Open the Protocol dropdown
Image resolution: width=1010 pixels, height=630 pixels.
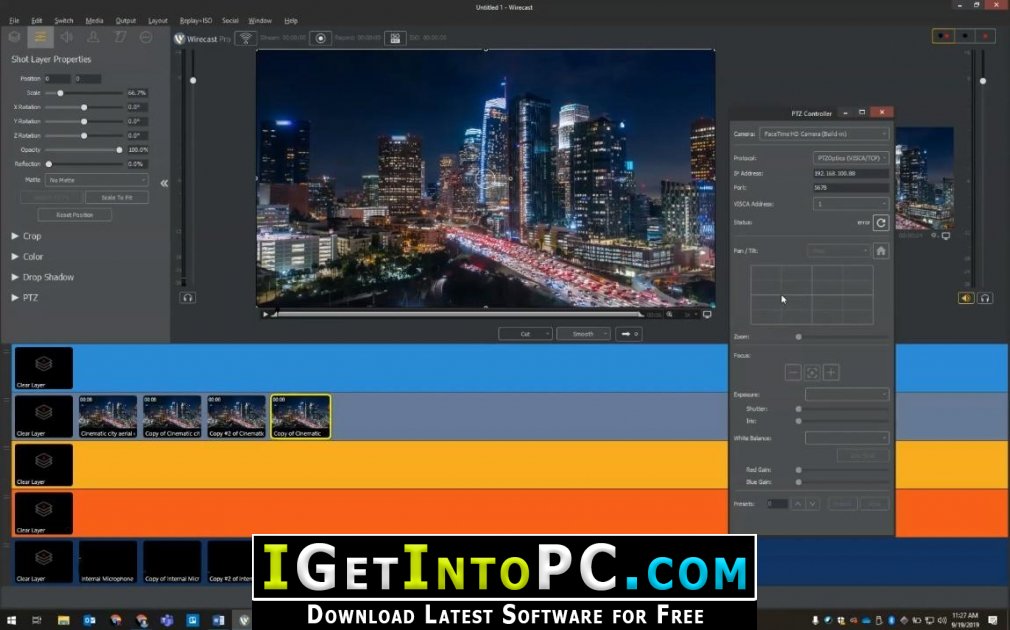851,158
